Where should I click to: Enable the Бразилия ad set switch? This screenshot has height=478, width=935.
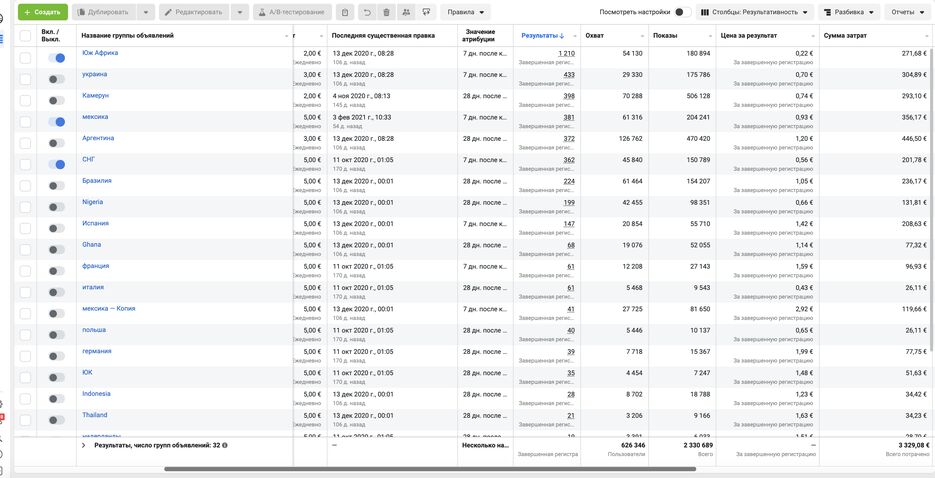57,185
